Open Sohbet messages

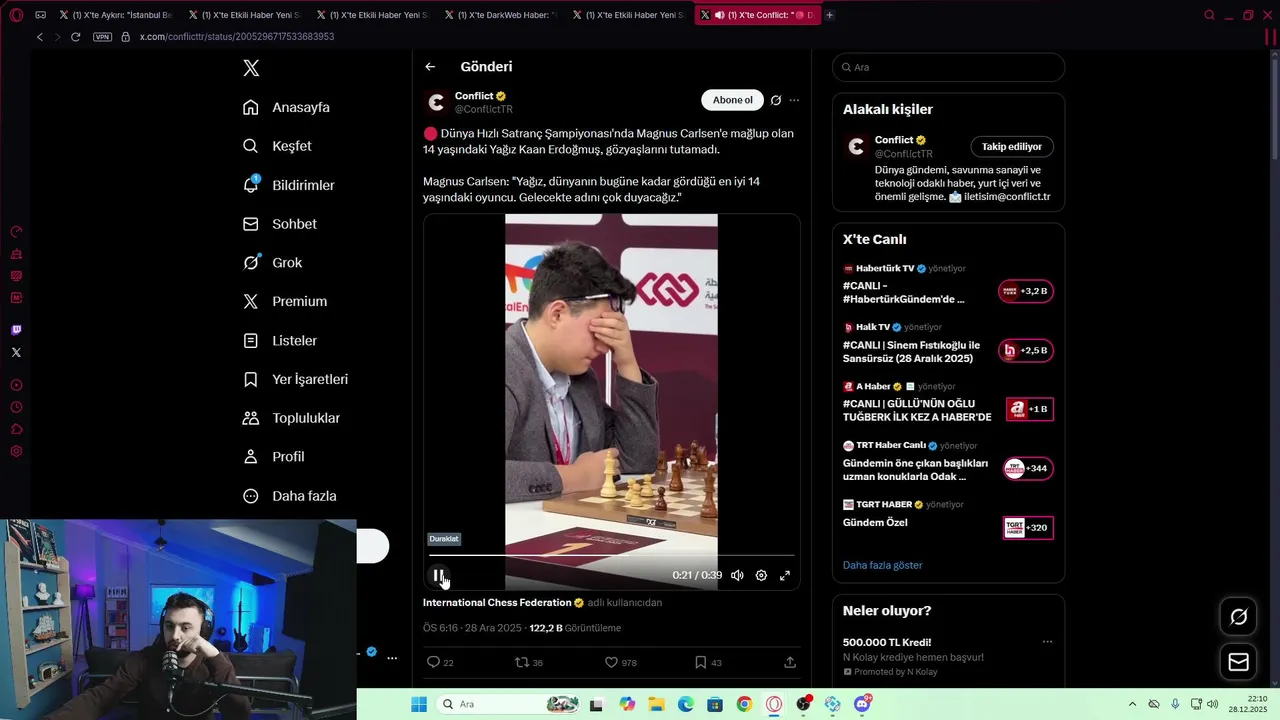pyautogui.click(x=280, y=224)
